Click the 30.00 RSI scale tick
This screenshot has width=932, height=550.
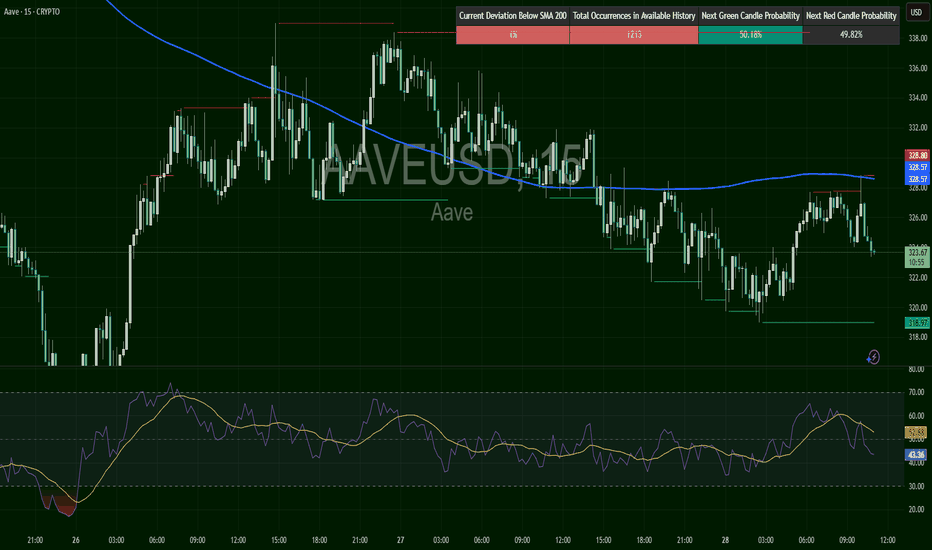[x=916, y=486]
